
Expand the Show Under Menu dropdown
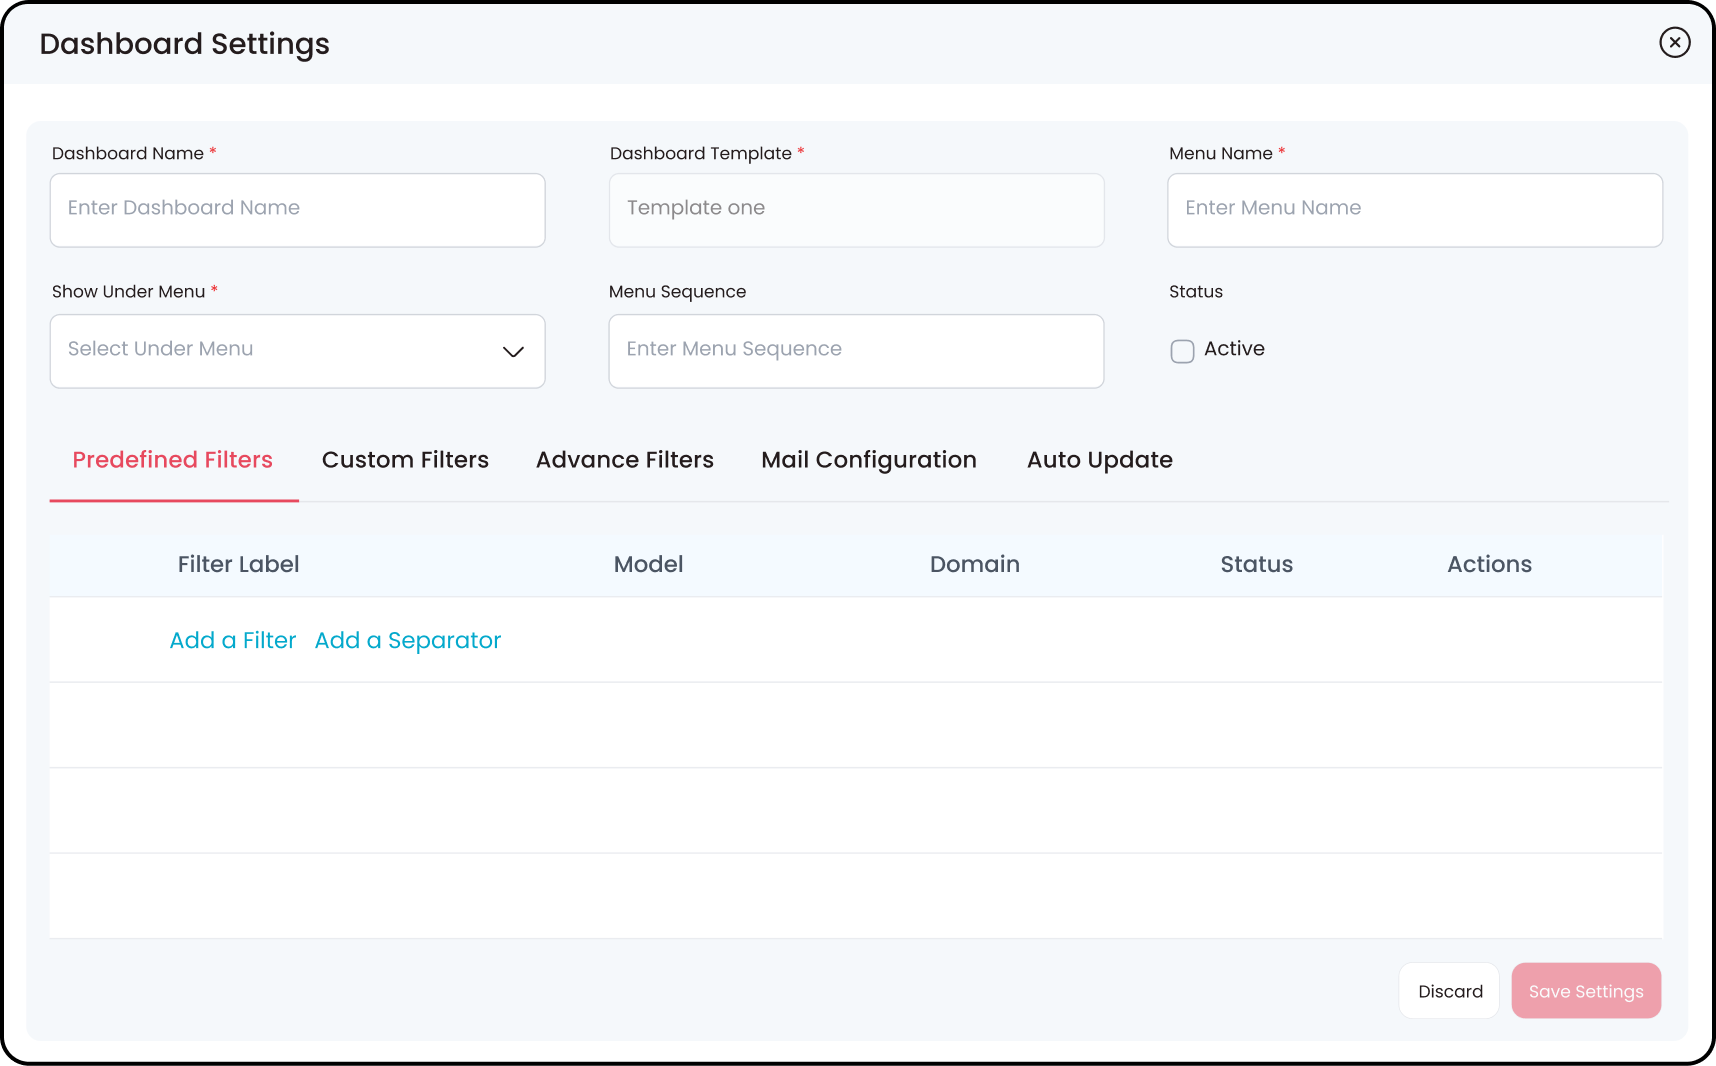point(297,351)
